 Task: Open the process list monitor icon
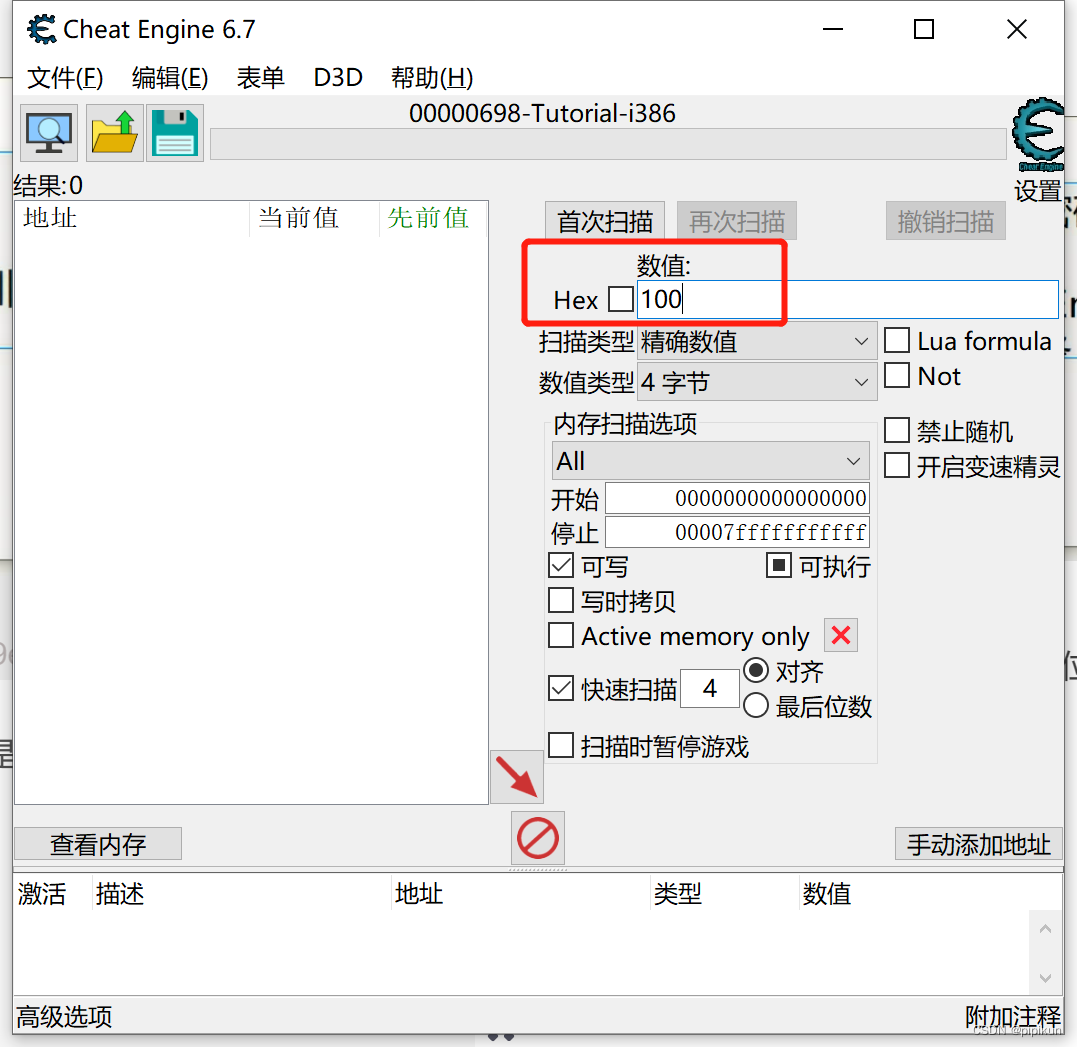coord(48,133)
